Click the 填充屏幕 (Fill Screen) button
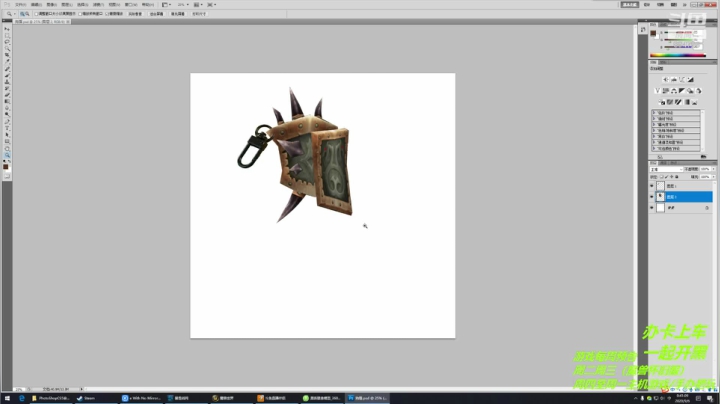The width and height of the screenshot is (720, 404). coord(178,14)
